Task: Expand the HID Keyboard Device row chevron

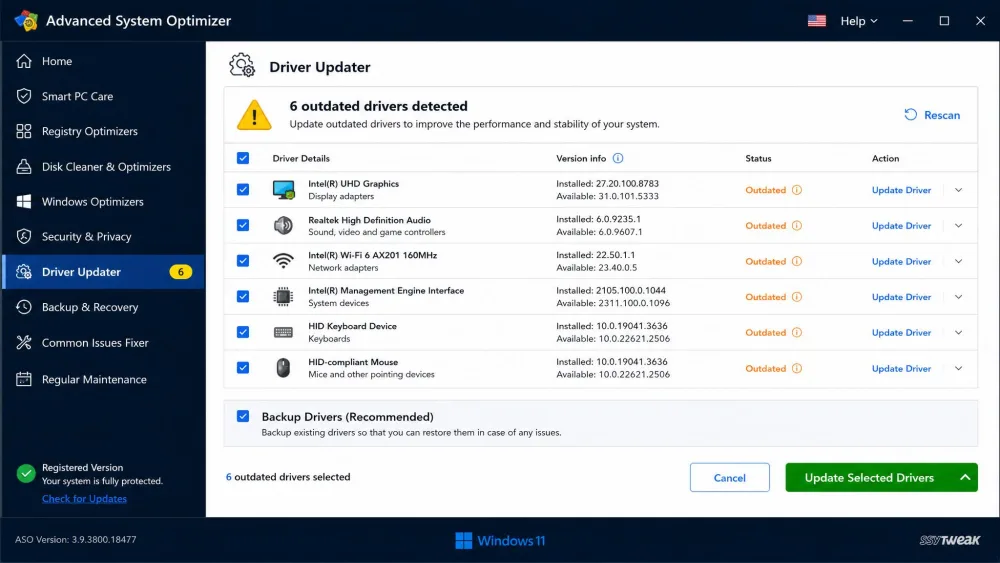Action: coord(959,333)
